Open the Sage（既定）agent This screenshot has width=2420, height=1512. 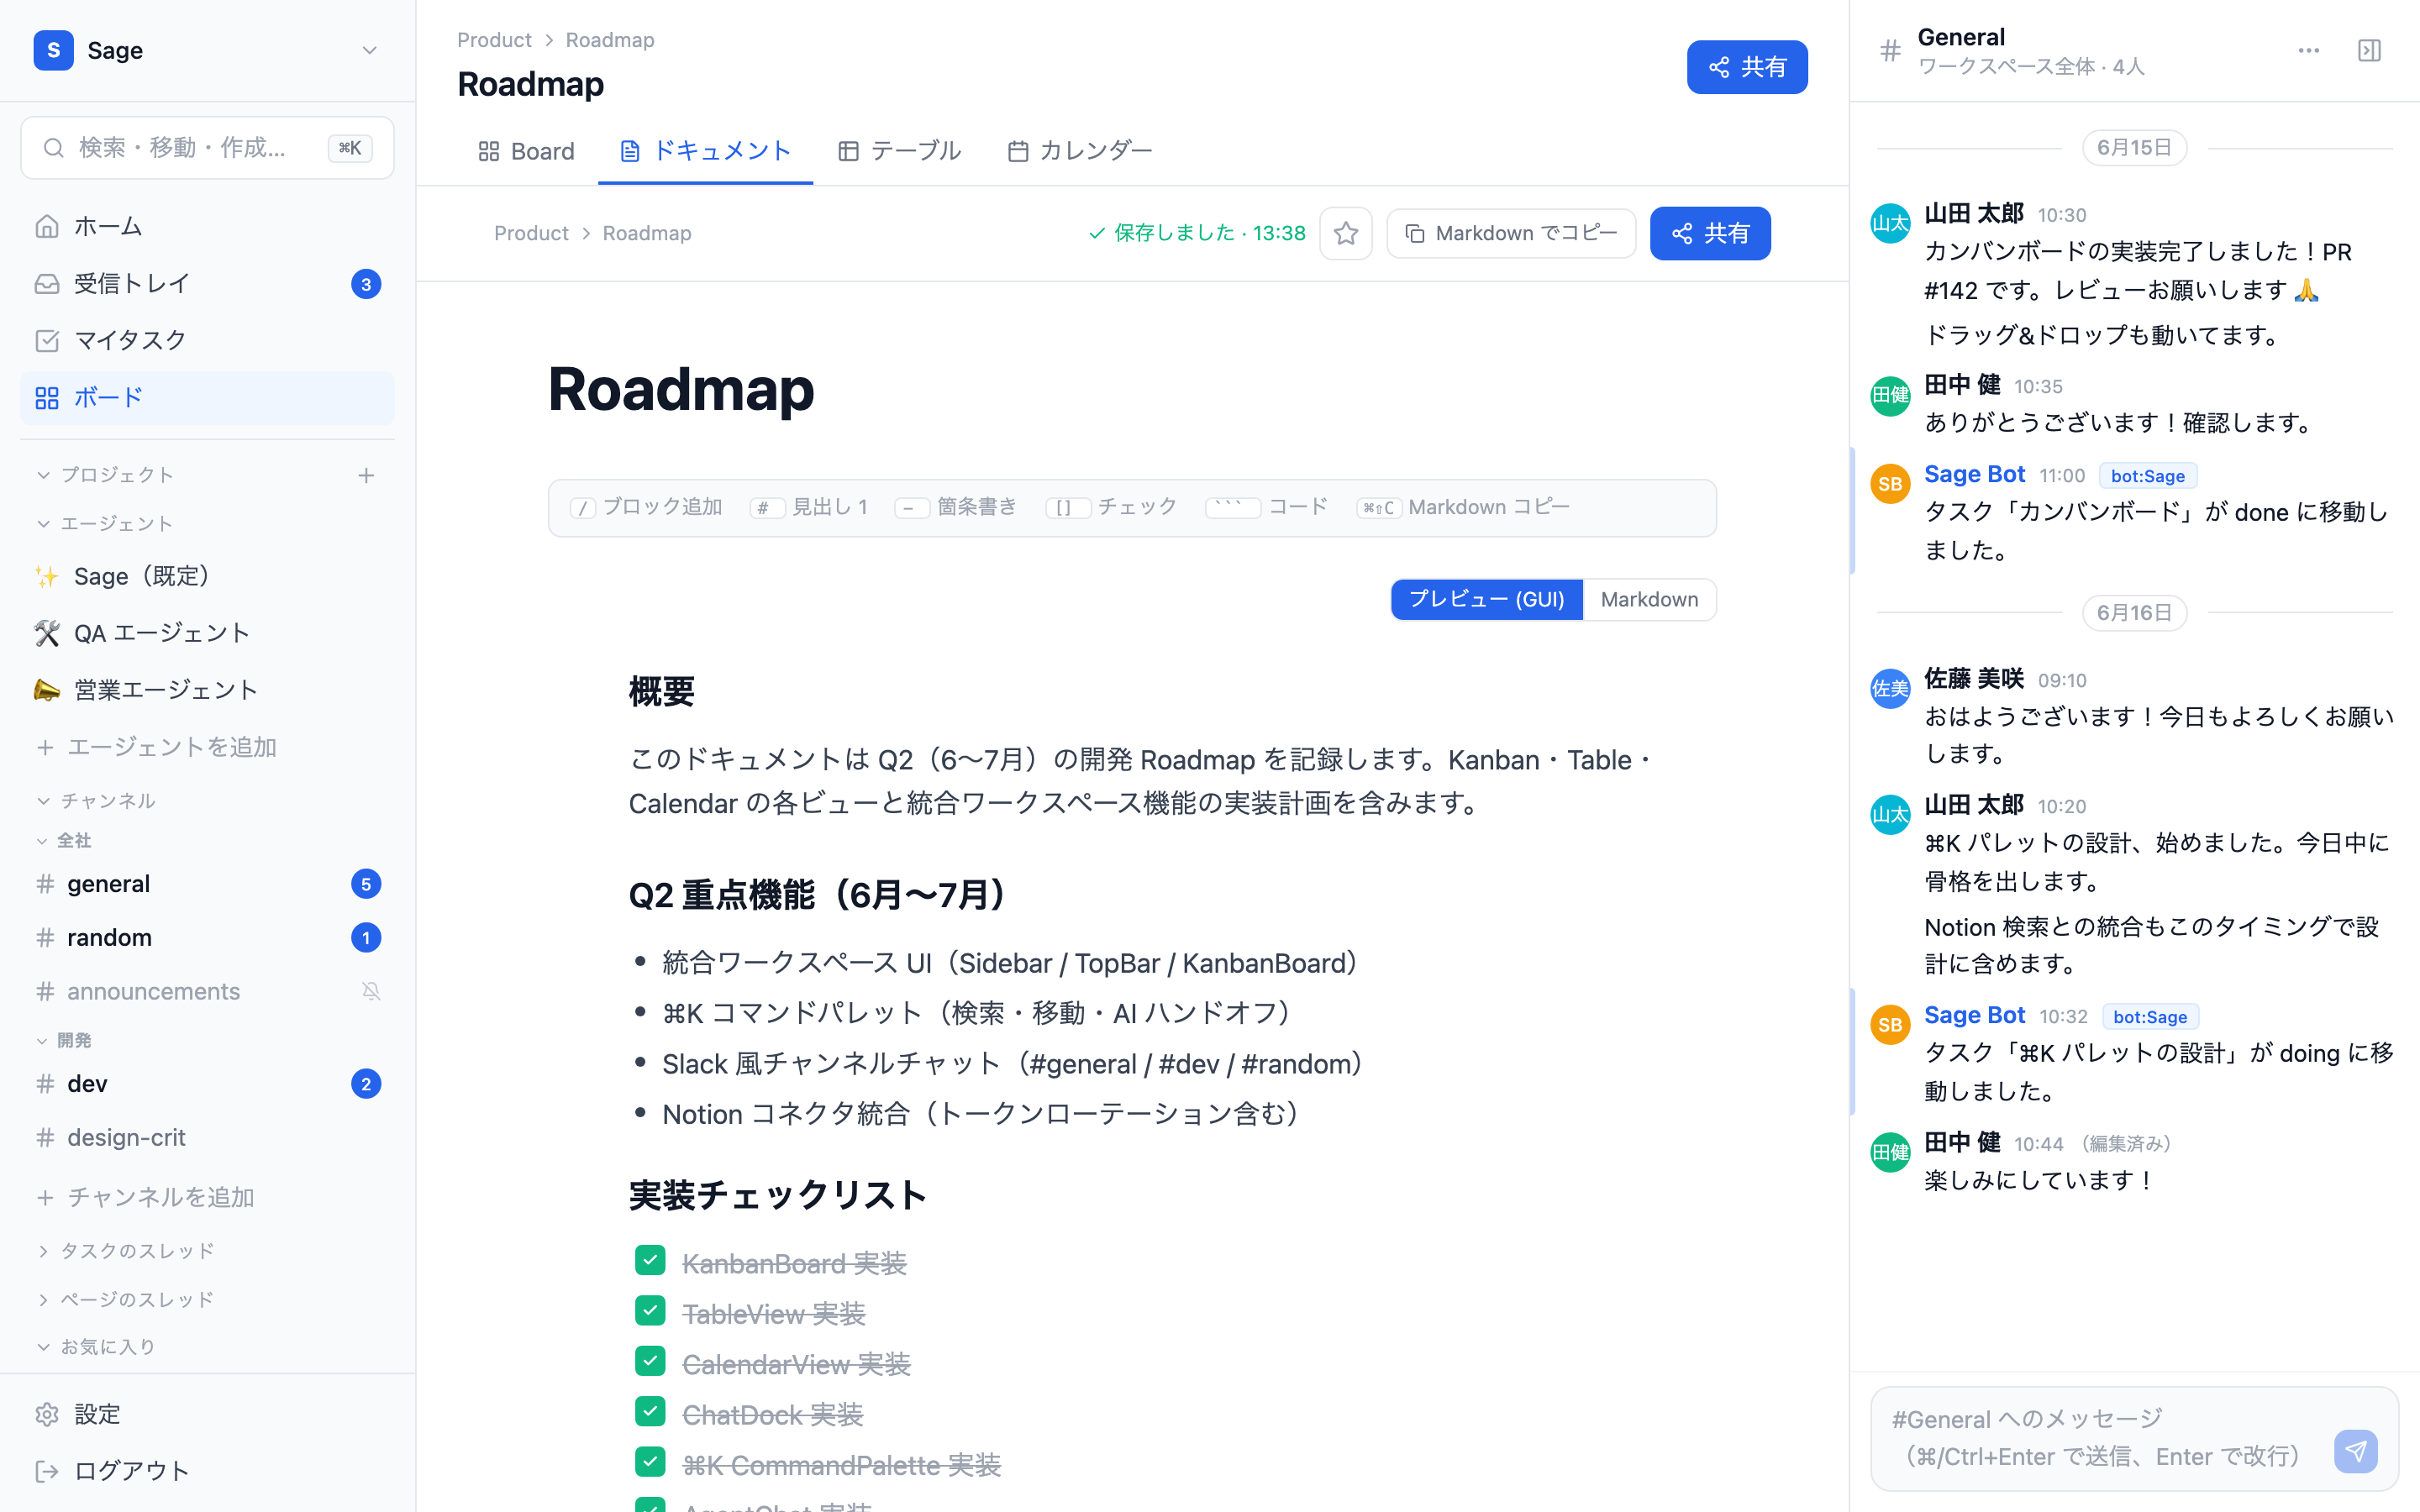pos(207,576)
